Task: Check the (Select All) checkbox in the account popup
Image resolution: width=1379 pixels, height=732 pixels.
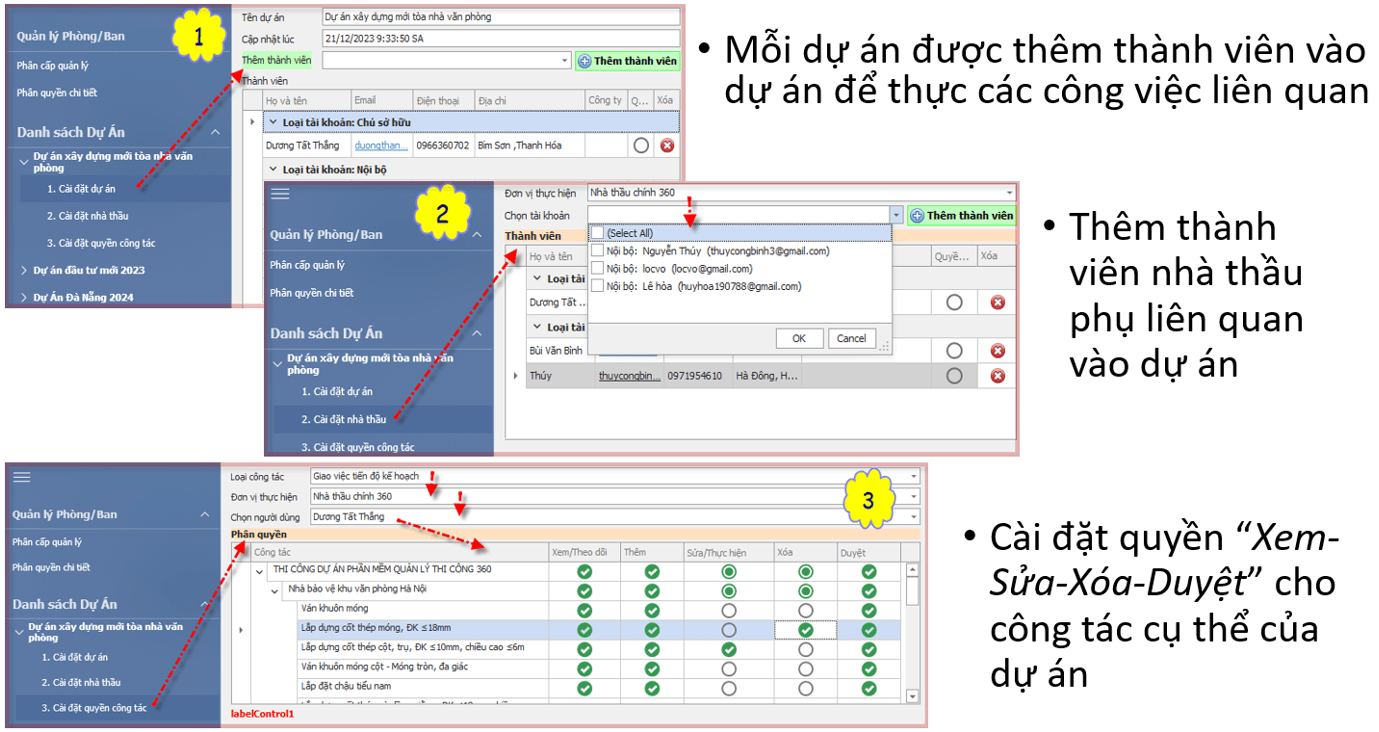Action: click(597, 231)
